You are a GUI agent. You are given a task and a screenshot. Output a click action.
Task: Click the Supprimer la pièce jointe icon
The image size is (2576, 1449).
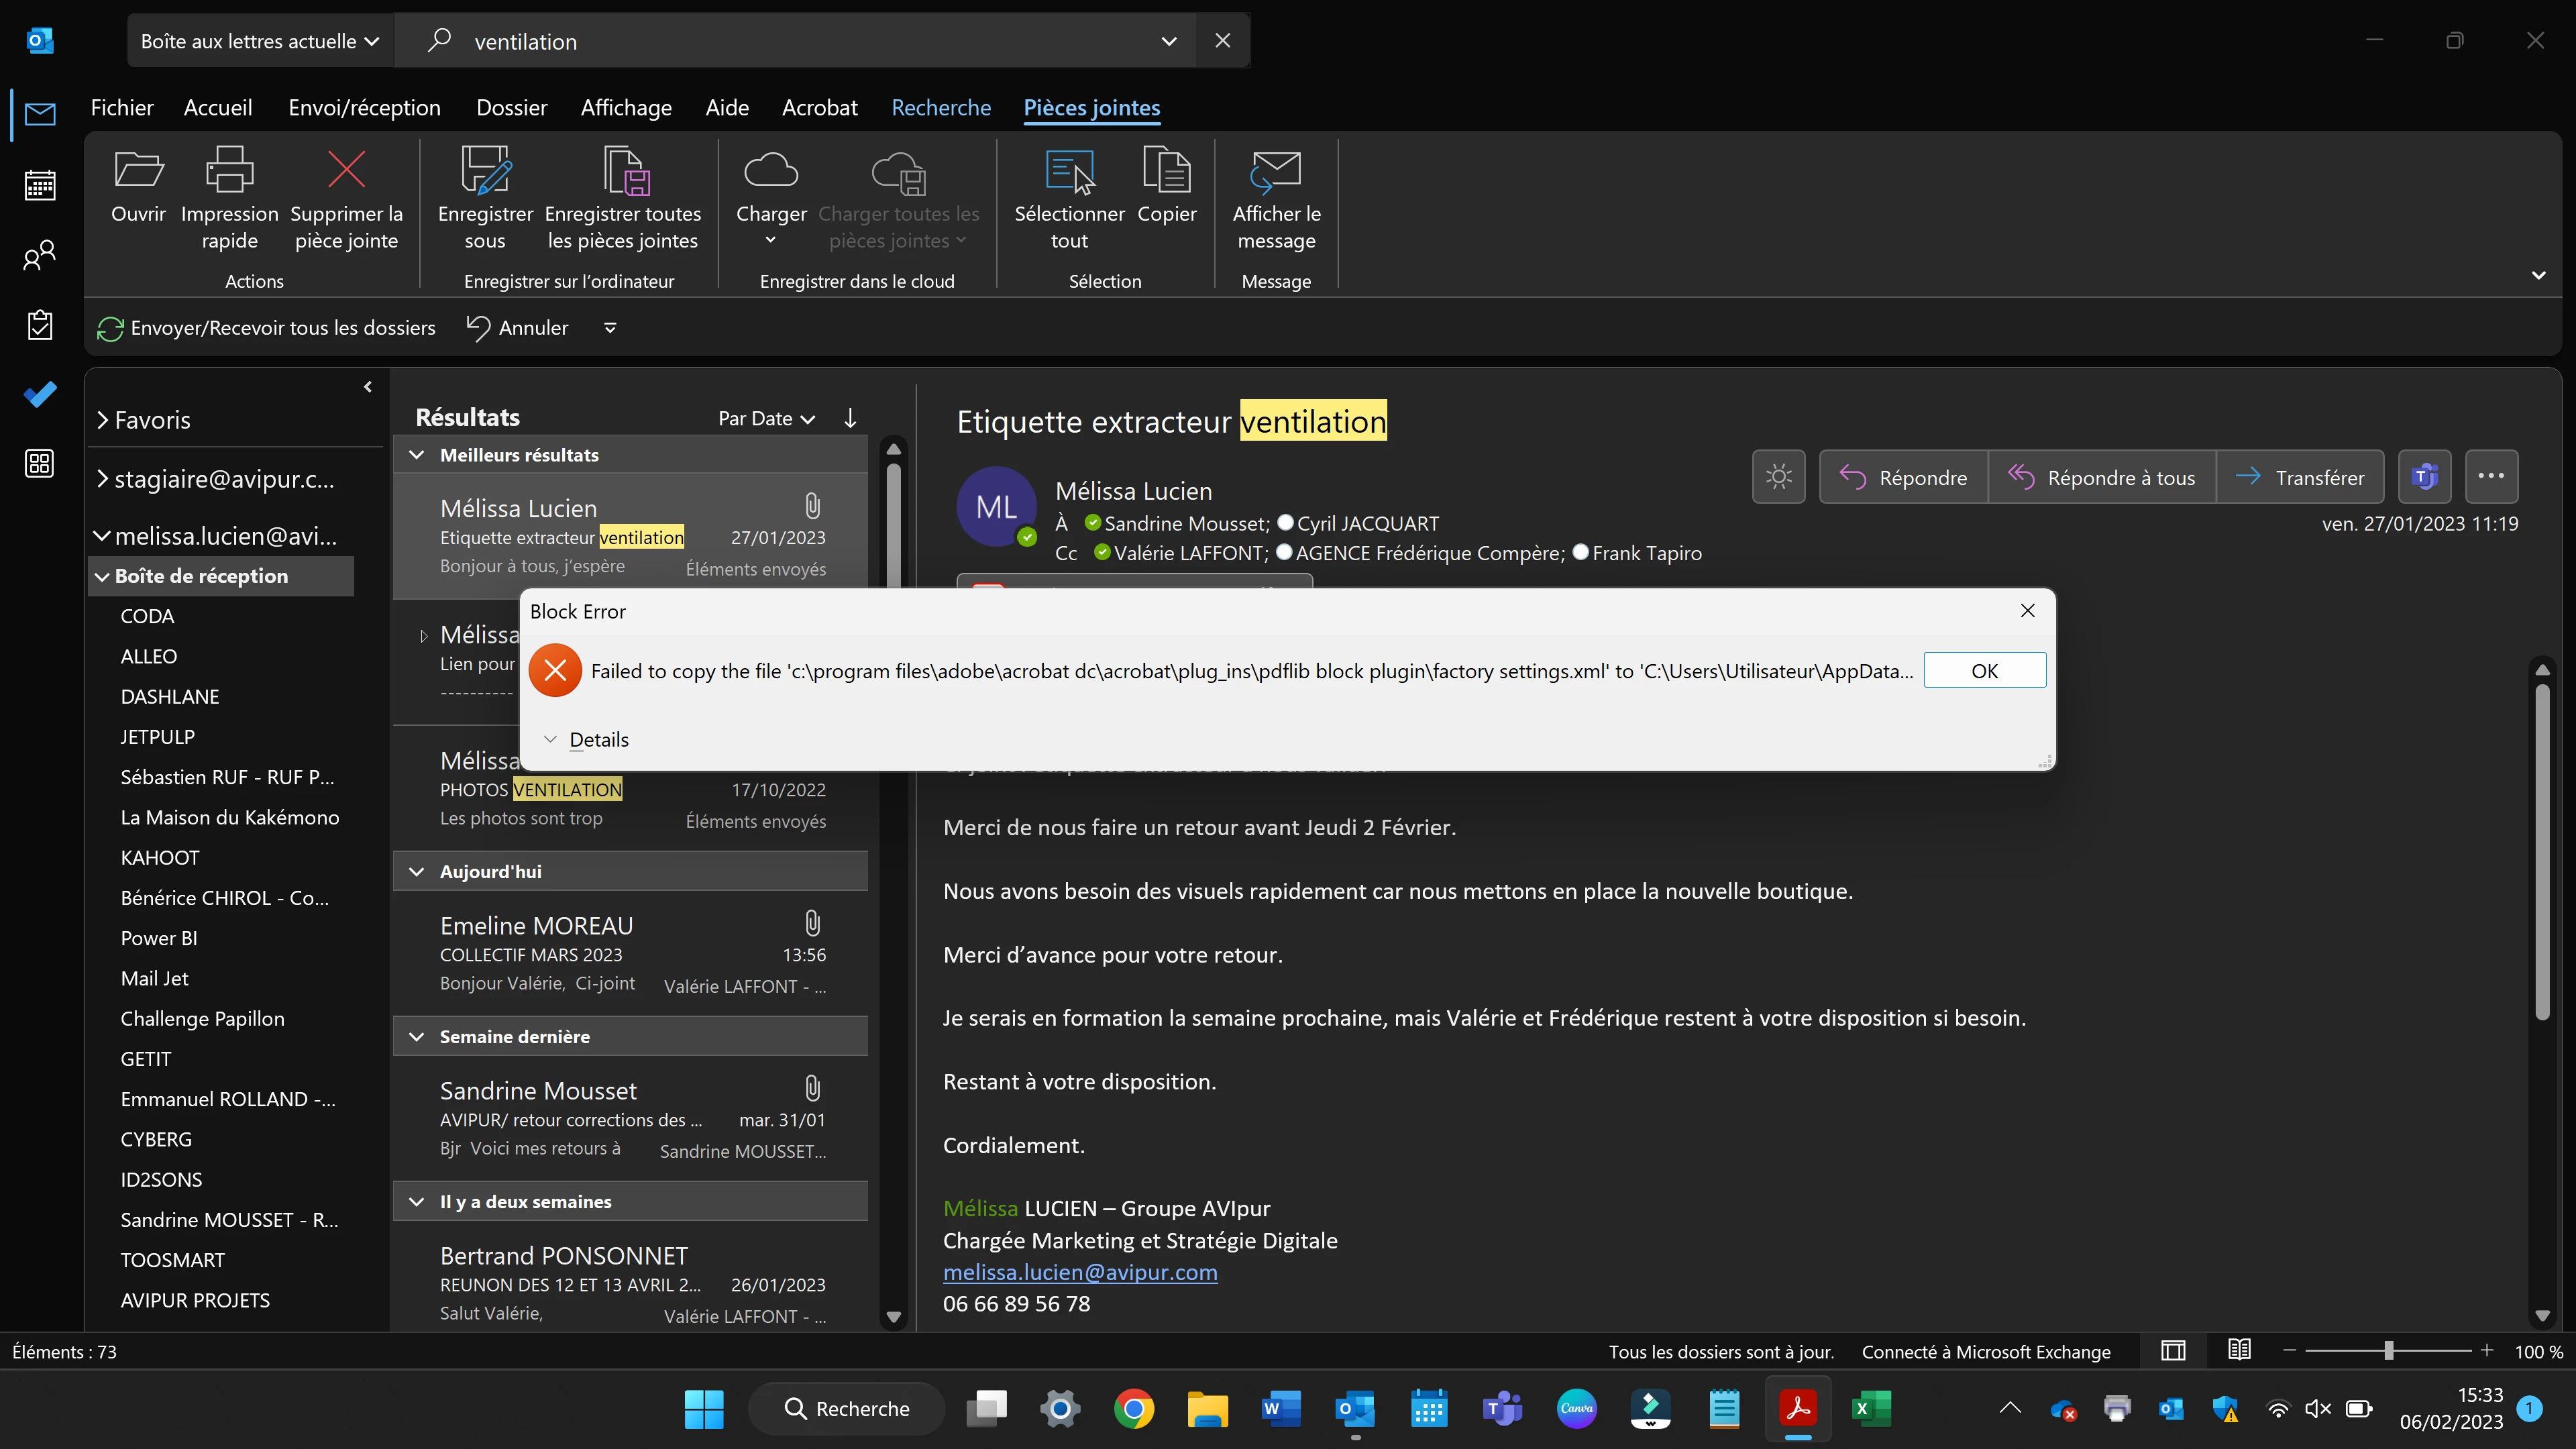tap(346, 170)
